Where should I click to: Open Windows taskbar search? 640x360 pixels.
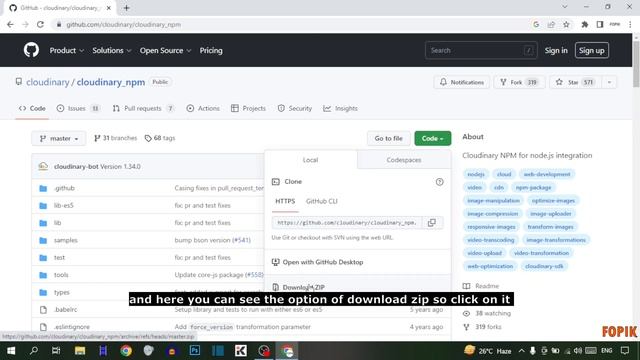click(34, 351)
